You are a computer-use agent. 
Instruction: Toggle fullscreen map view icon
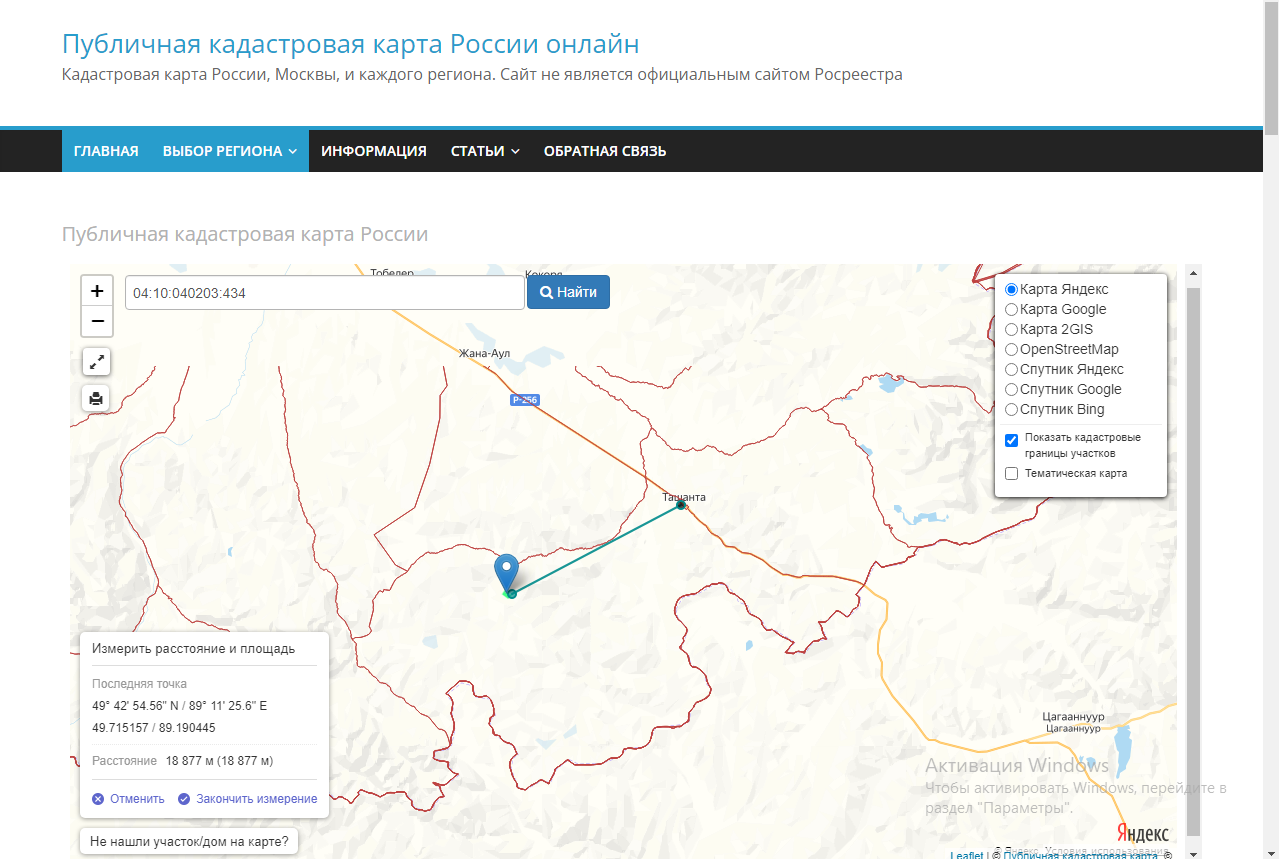pyautogui.click(x=96, y=362)
